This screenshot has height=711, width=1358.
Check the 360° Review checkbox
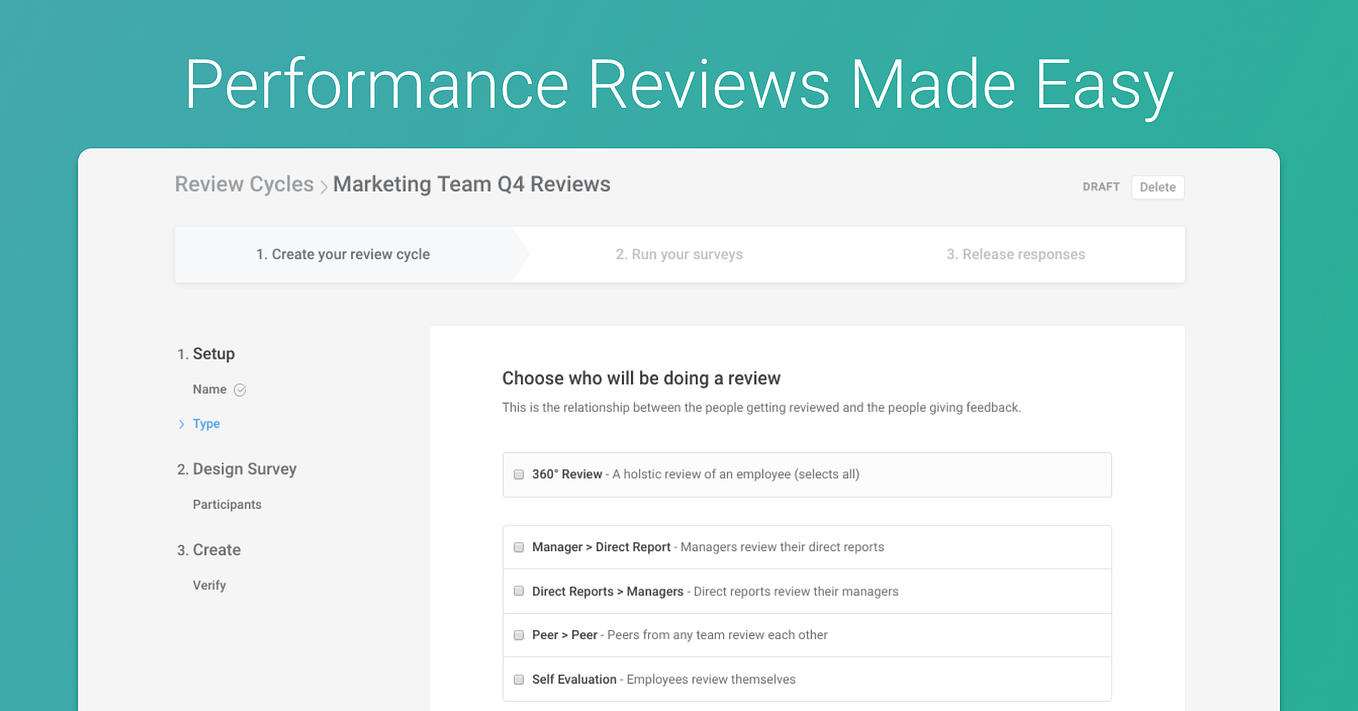pos(518,475)
